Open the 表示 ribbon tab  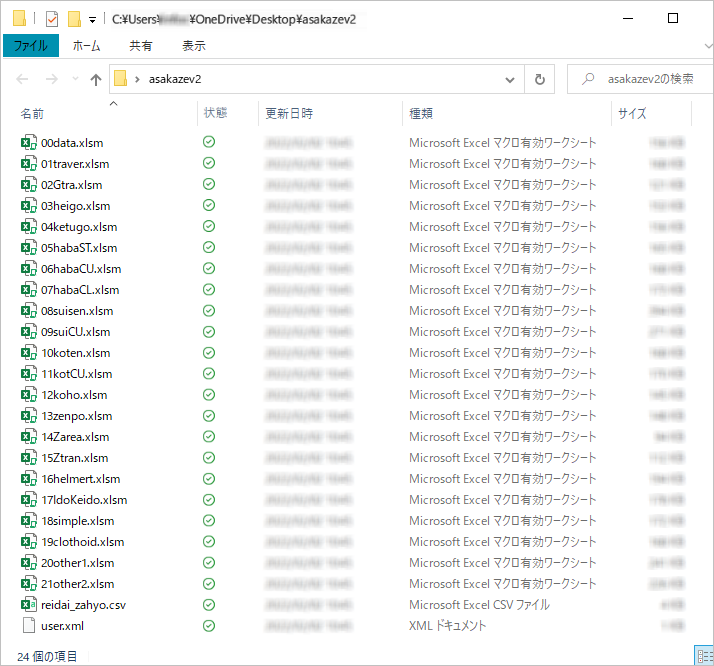(x=194, y=46)
